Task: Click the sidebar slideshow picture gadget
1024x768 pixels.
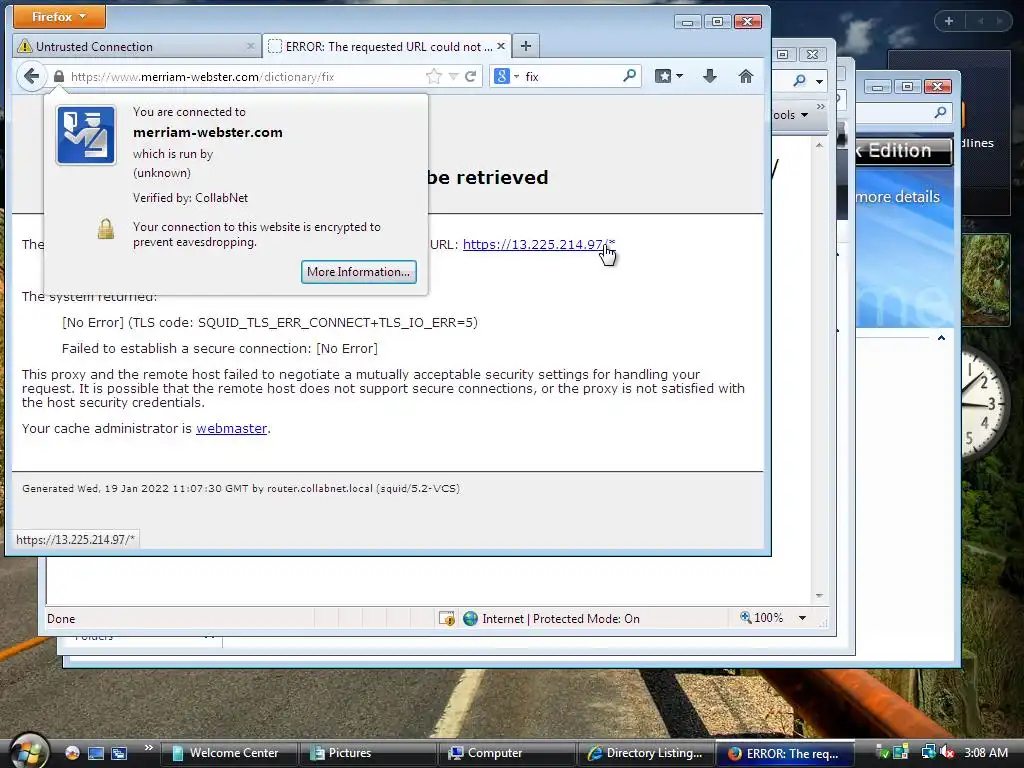Action: tap(986, 280)
